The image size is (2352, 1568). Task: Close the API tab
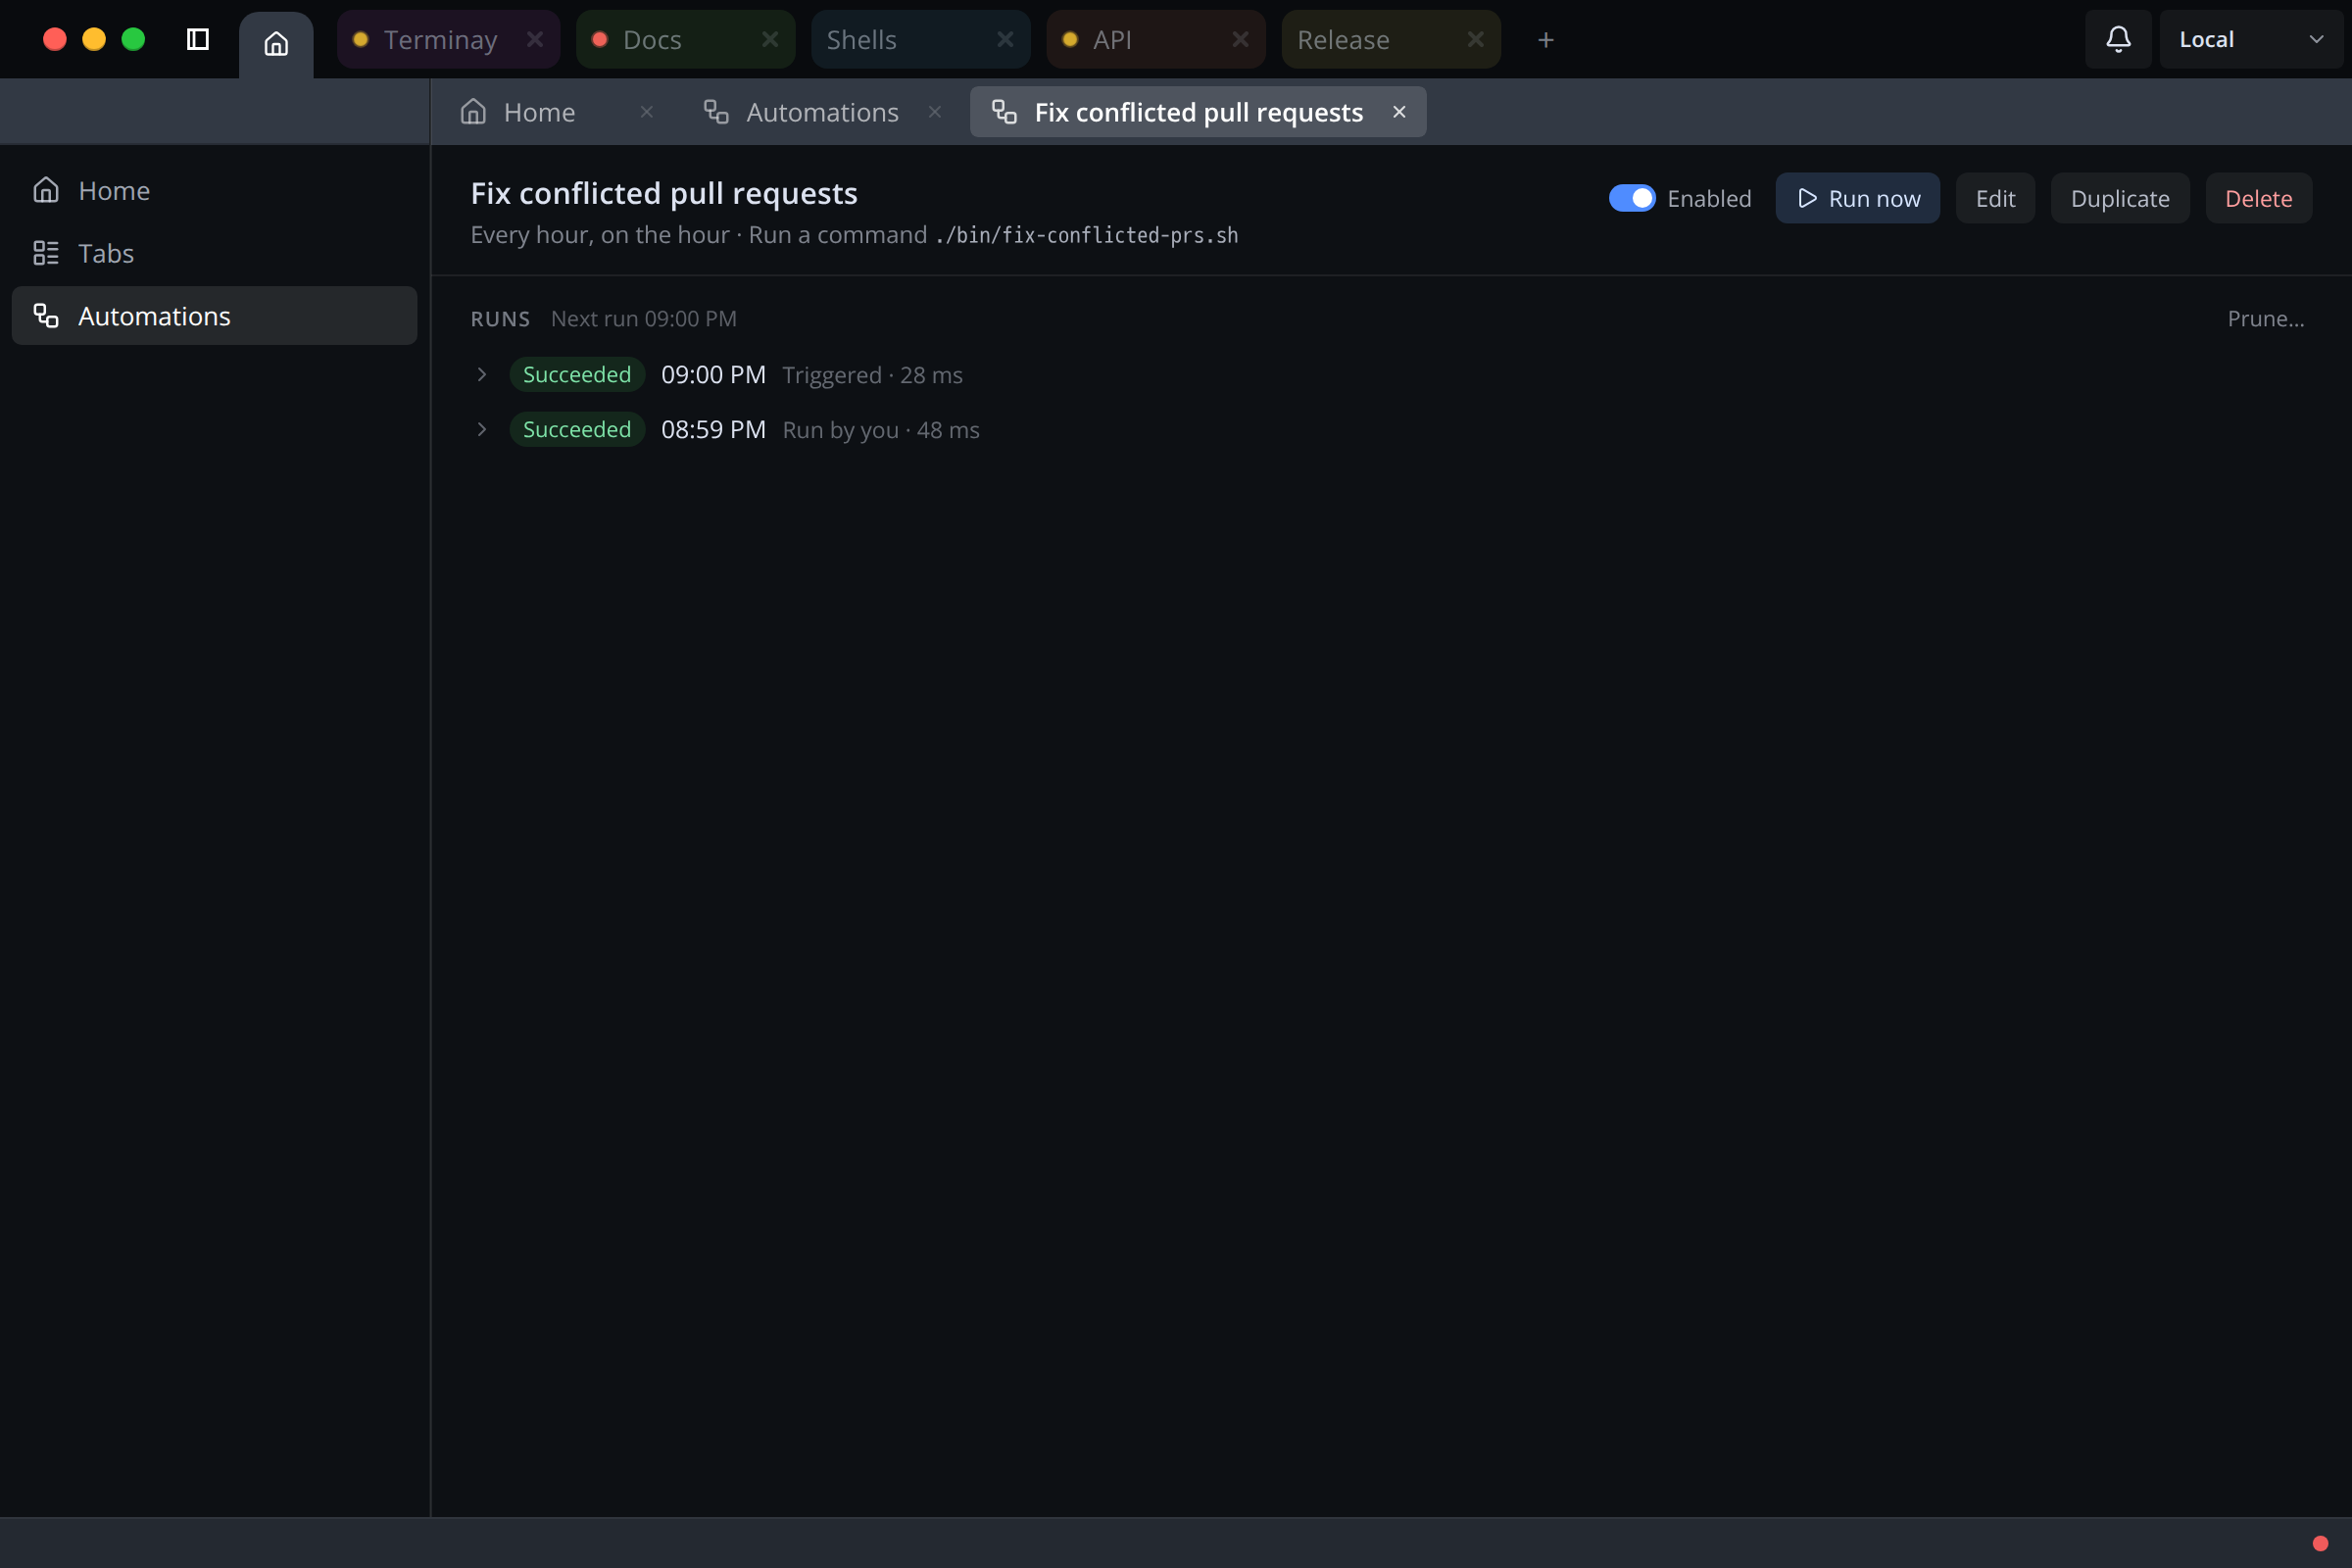(1240, 39)
